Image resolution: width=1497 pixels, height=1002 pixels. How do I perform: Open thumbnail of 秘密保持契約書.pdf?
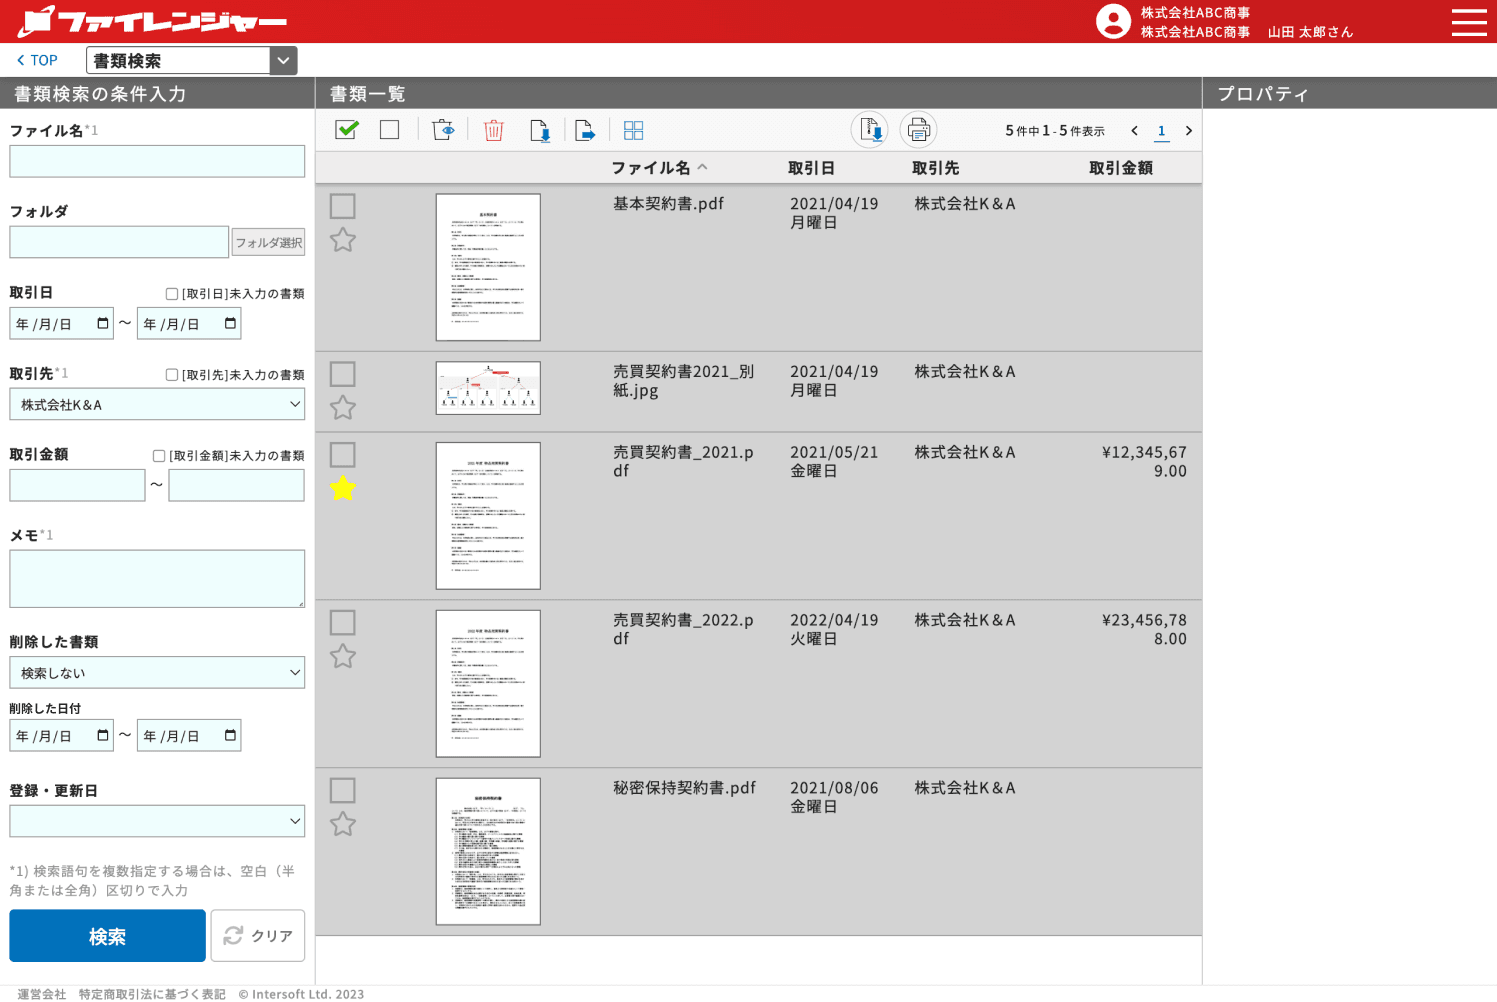pos(488,851)
